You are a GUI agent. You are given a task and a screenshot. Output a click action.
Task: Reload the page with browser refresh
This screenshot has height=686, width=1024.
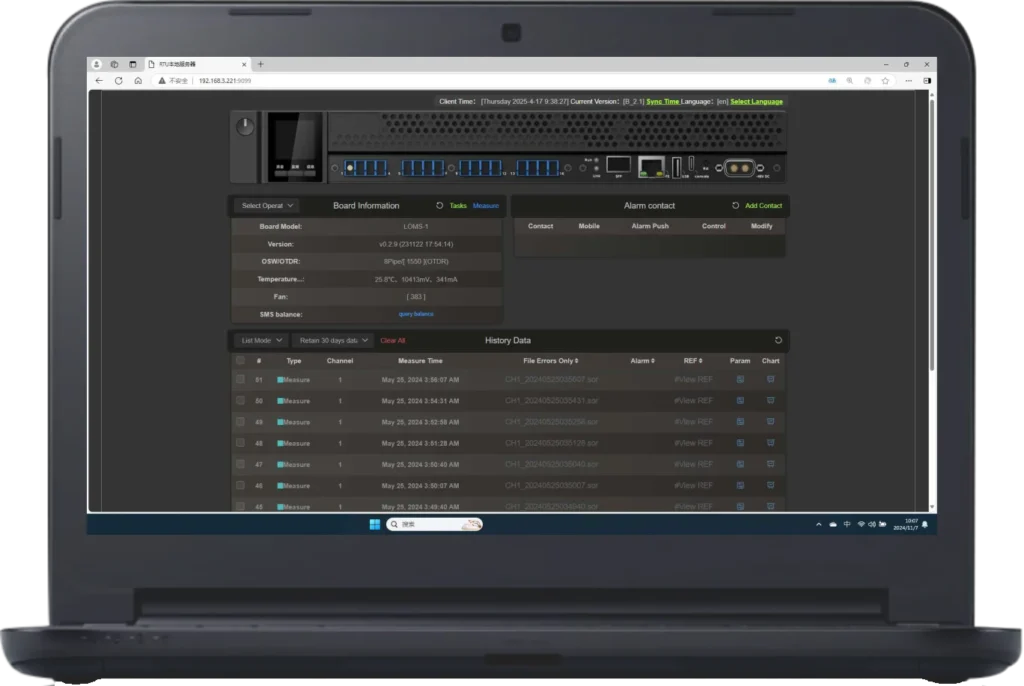[x=118, y=81]
